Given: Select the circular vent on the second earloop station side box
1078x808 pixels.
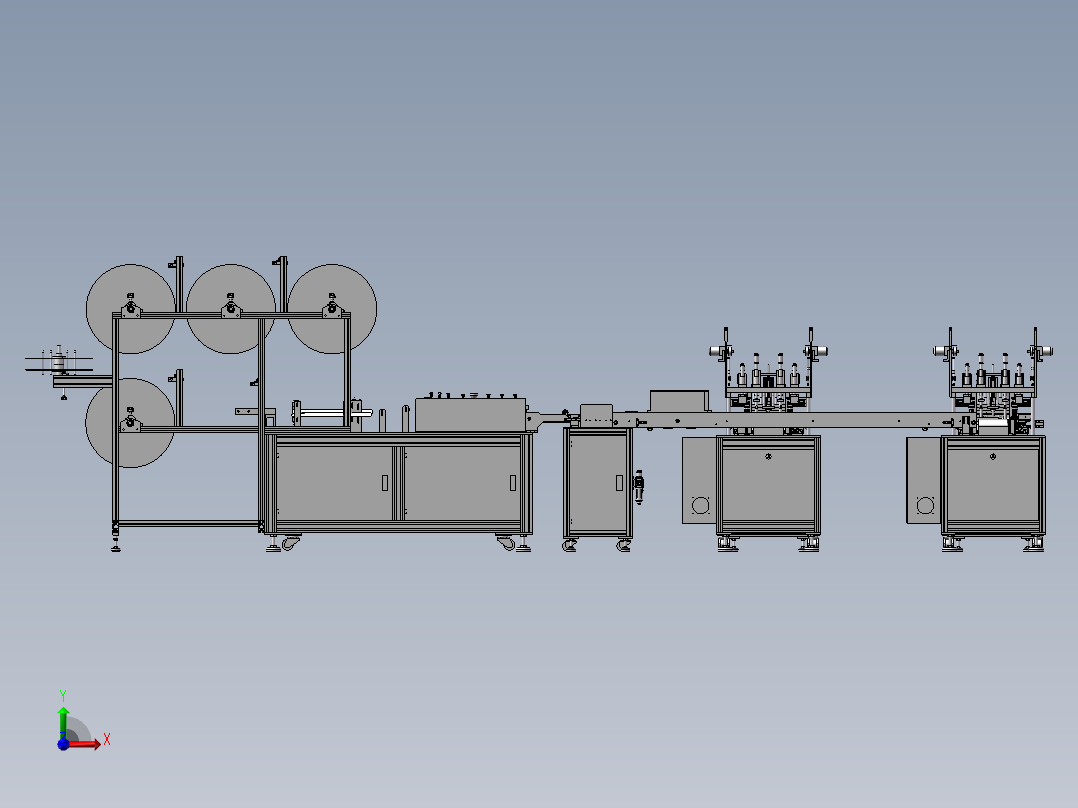Looking at the screenshot, I should click(x=925, y=506).
